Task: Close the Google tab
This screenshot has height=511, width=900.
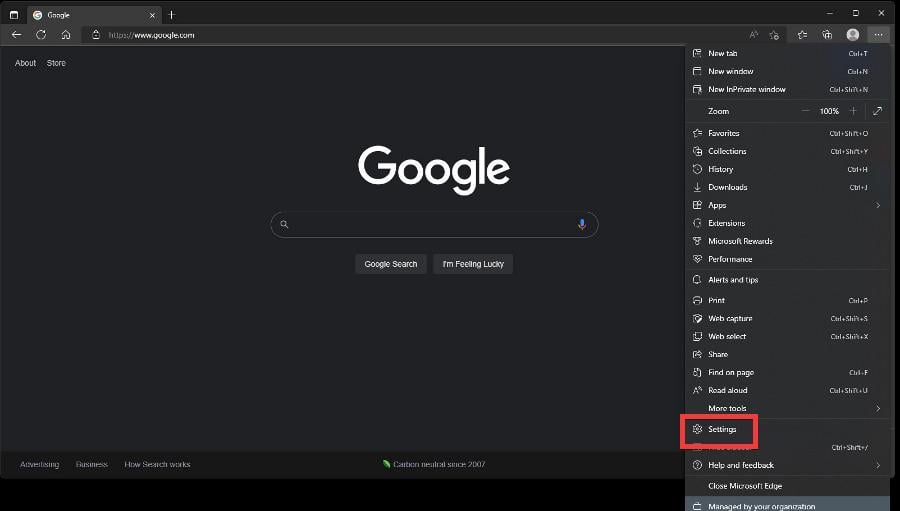Action: 152,16
